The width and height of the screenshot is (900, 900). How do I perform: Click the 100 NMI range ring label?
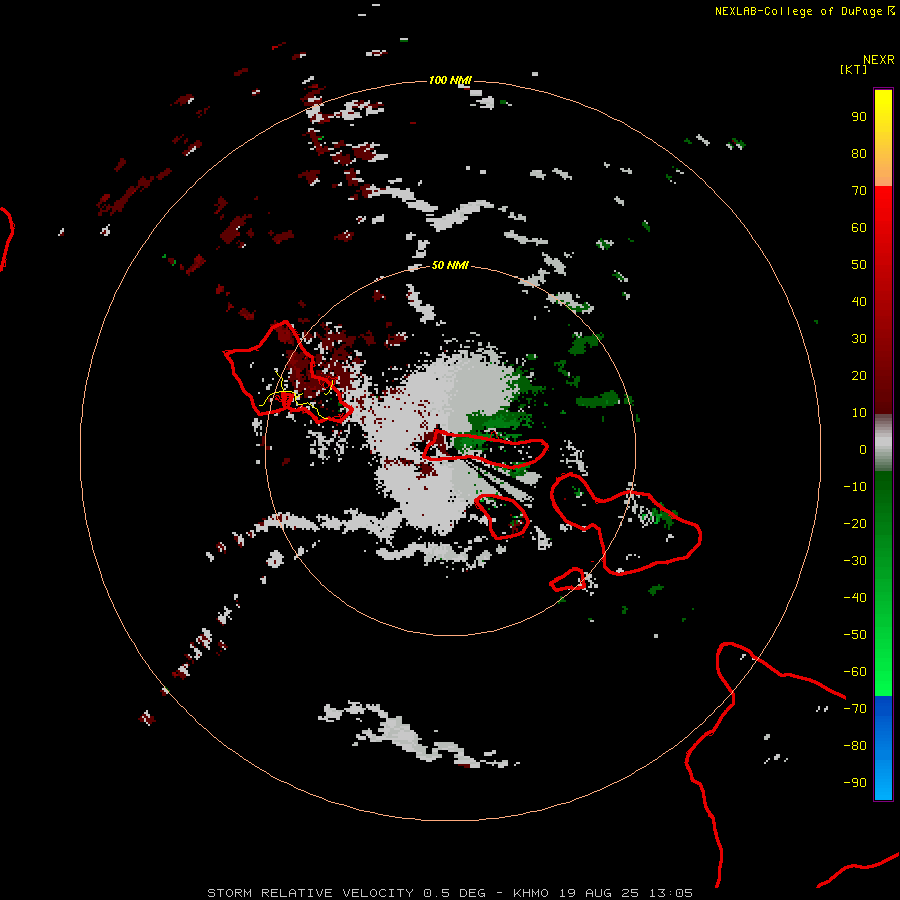[x=450, y=80]
